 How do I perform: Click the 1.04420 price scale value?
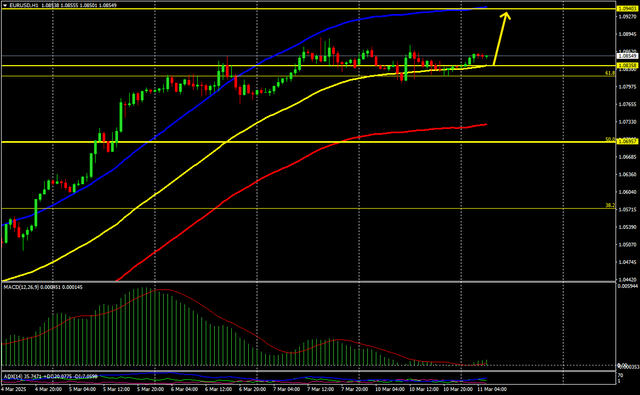(x=627, y=280)
